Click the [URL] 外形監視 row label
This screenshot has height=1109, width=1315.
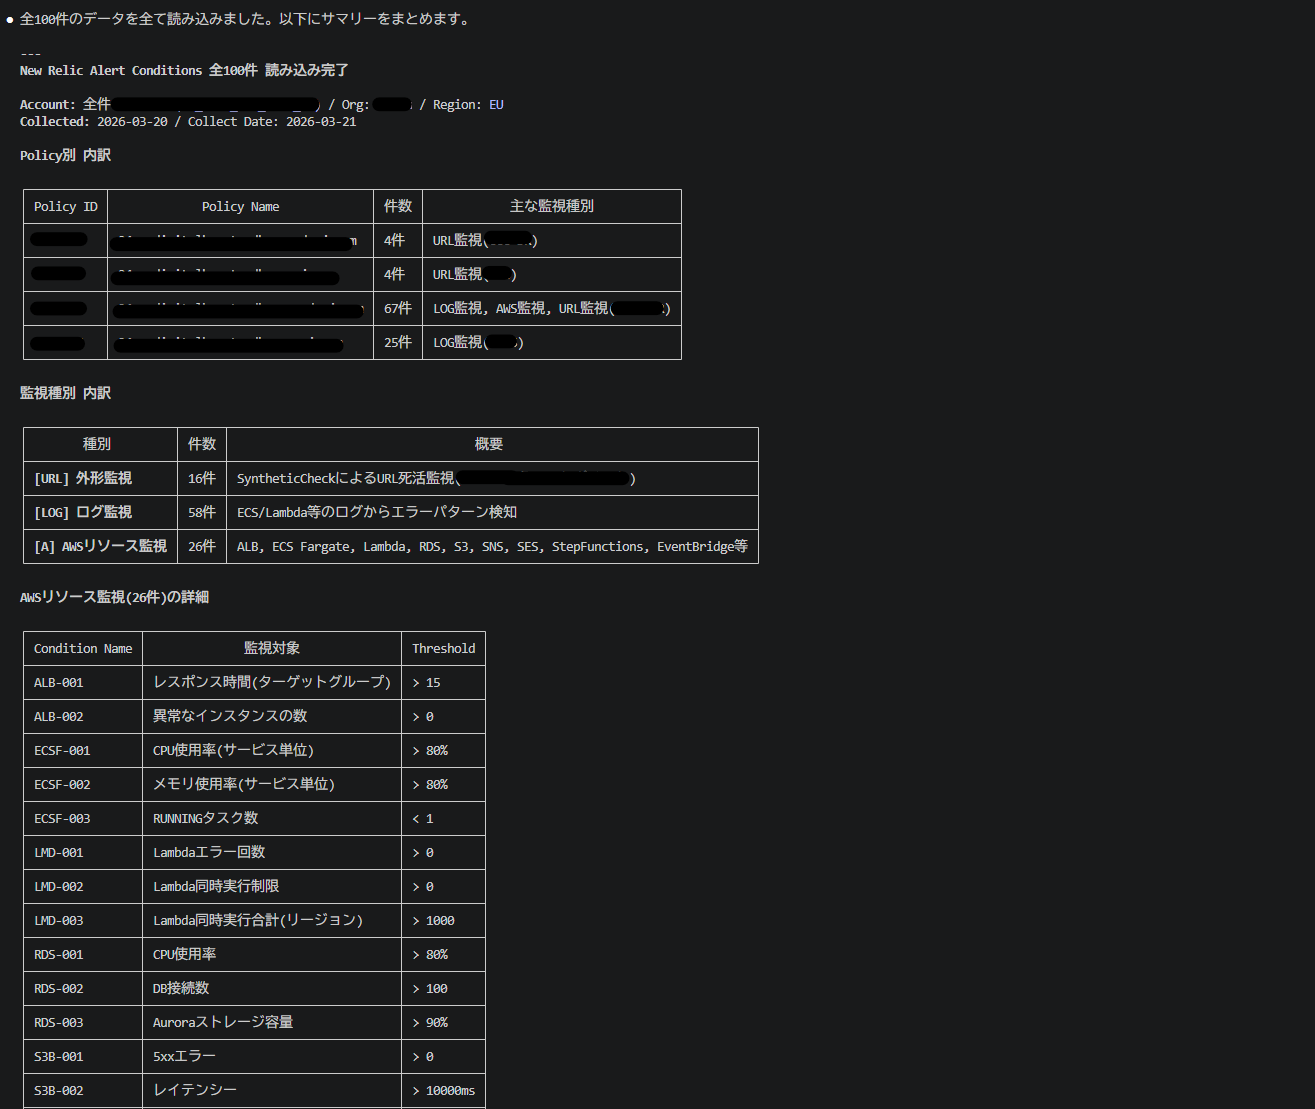pyautogui.click(x=83, y=479)
